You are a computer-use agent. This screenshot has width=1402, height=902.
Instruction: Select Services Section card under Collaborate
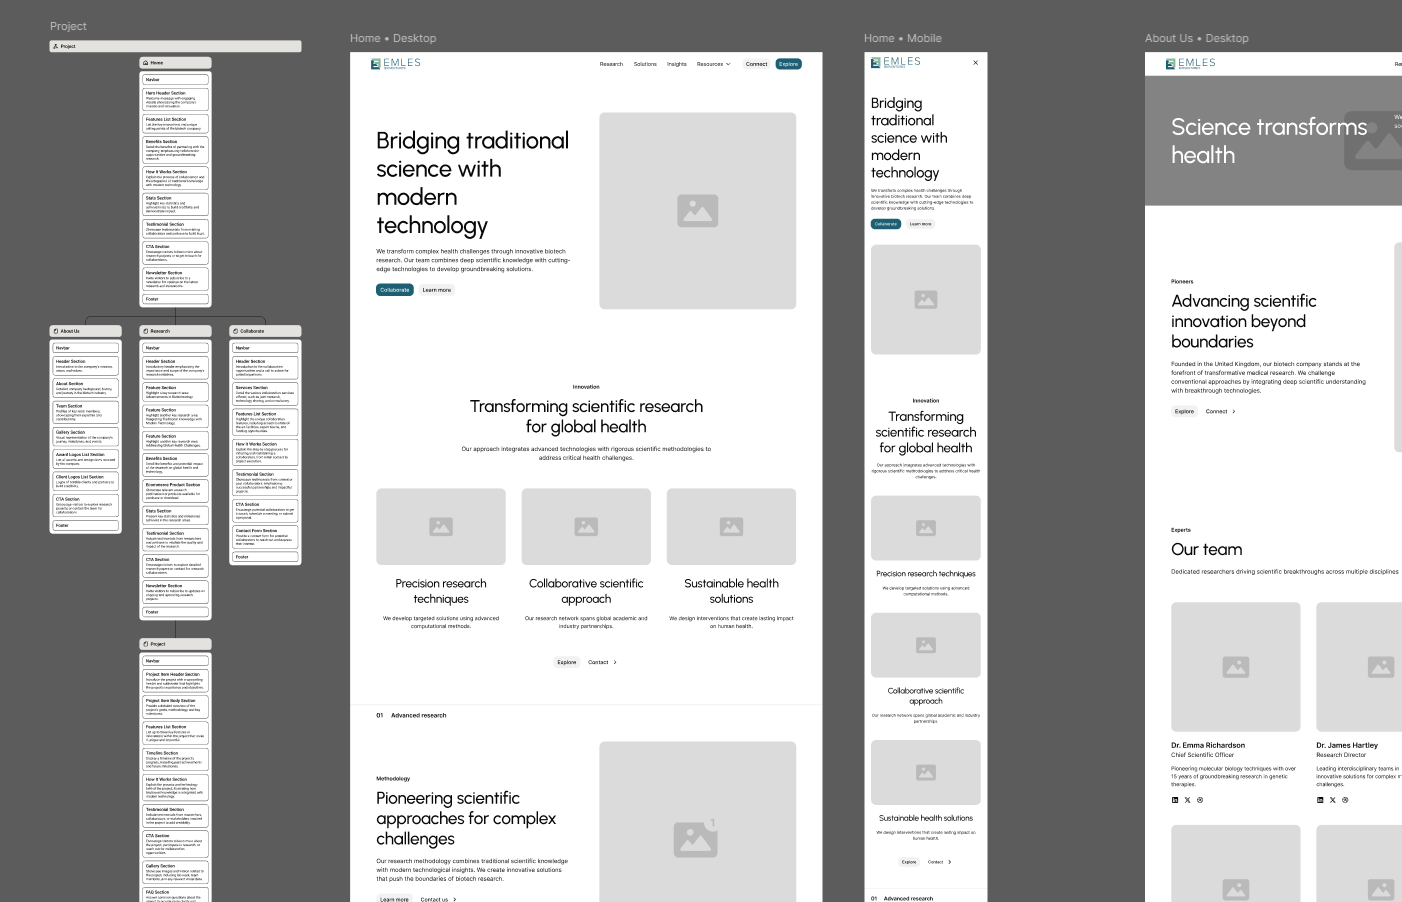[265, 394]
